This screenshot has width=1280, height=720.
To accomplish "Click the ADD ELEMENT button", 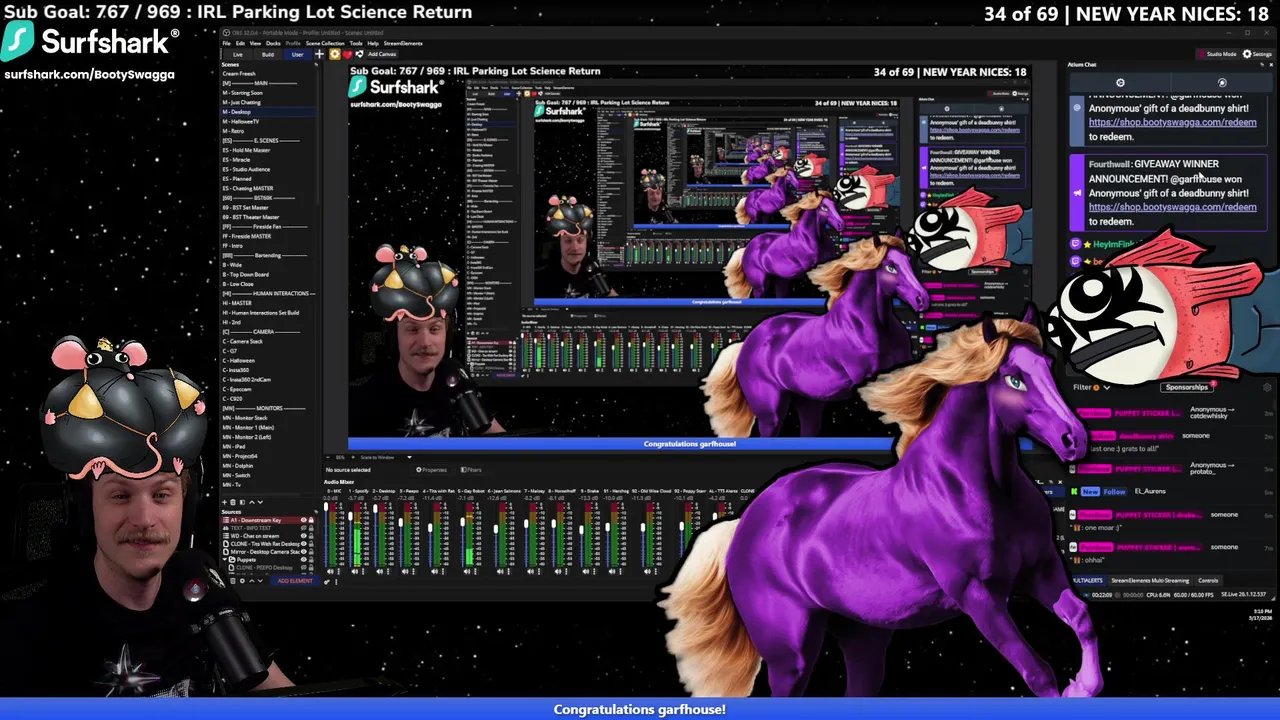I will coord(295,581).
